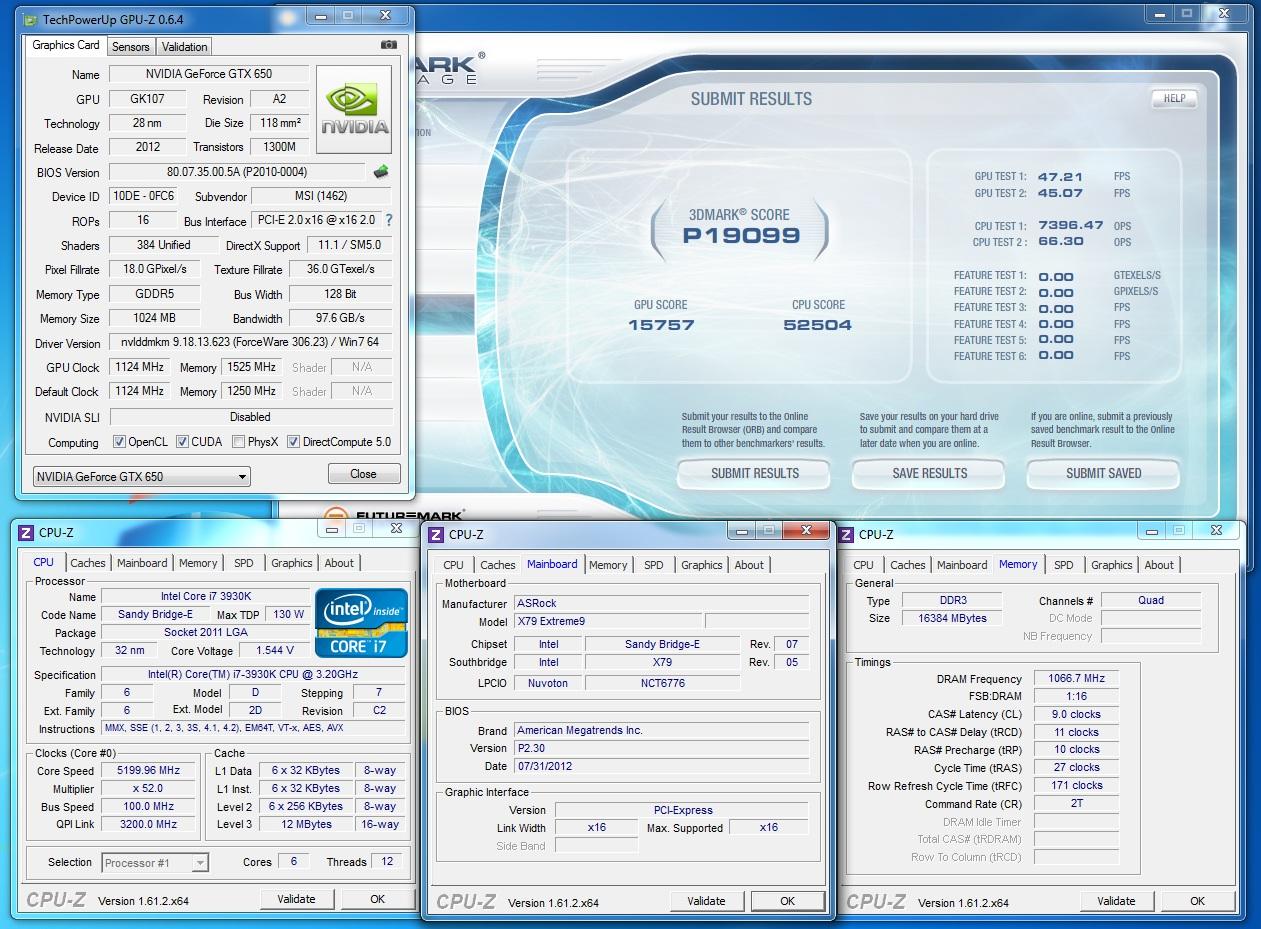Toggle the CUDA checkbox

[x=182, y=442]
